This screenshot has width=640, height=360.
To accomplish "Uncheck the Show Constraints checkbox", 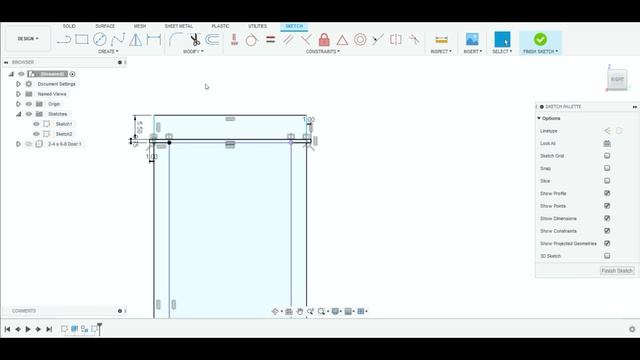I will tap(607, 231).
